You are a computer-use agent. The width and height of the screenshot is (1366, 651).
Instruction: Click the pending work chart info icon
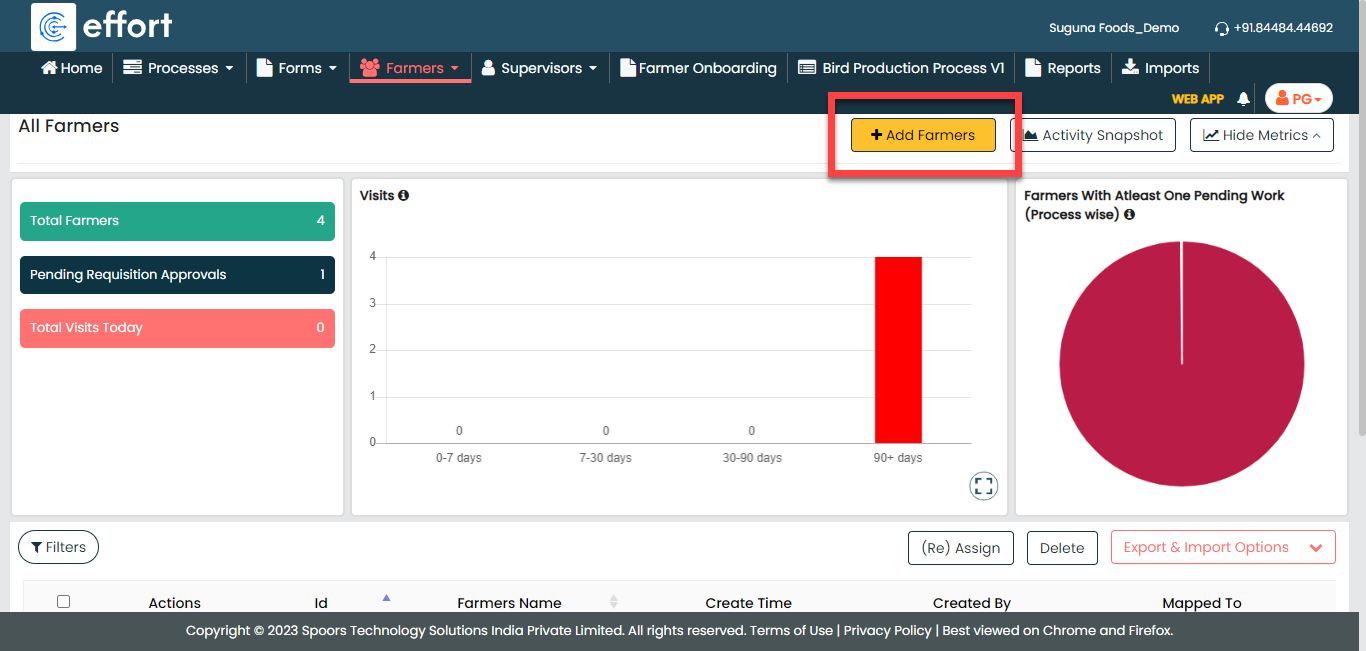tap(1129, 215)
